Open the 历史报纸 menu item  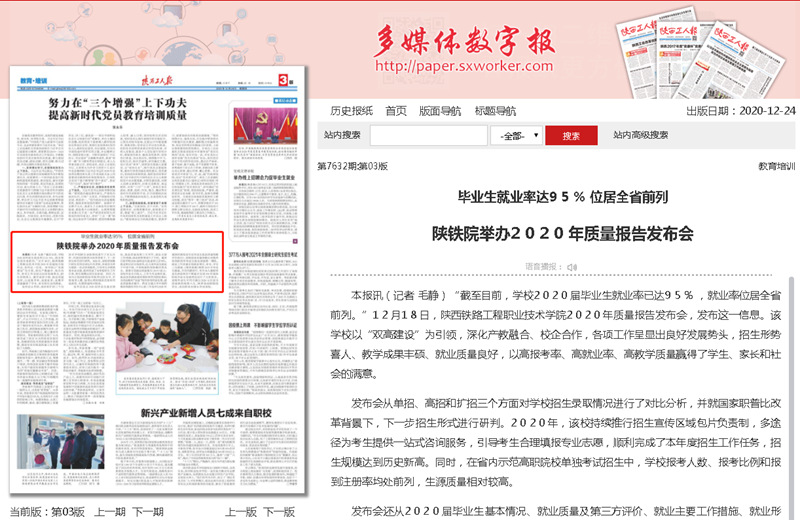coord(351,111)
